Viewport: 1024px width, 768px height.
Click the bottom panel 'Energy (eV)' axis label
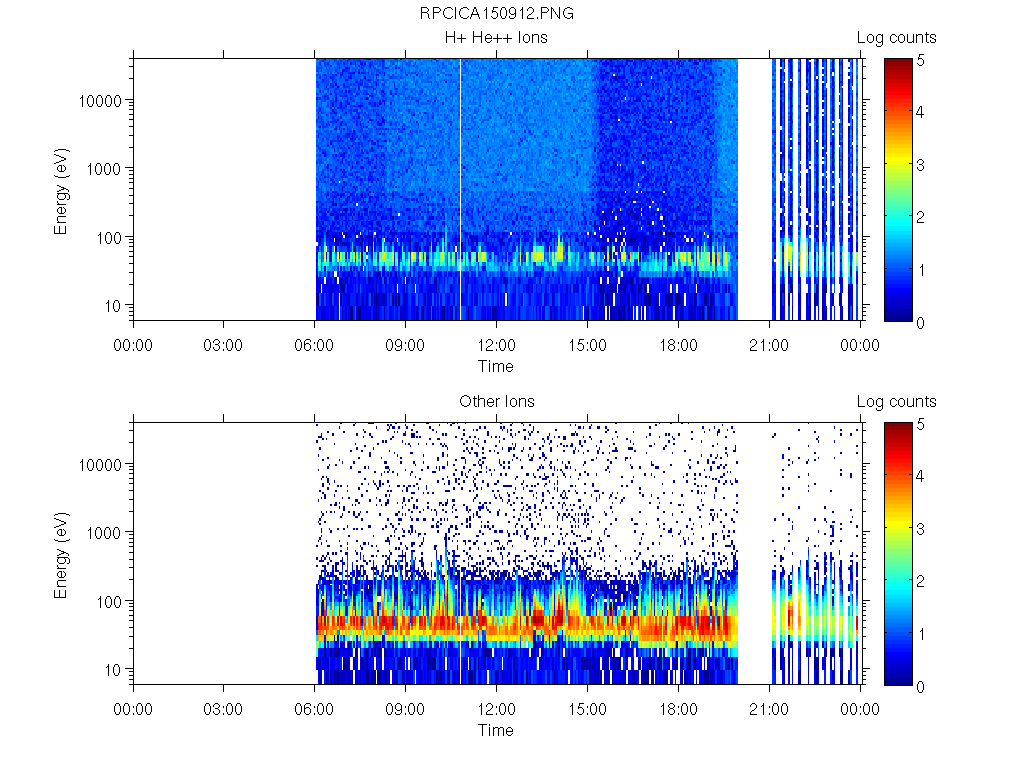(60, 555)
